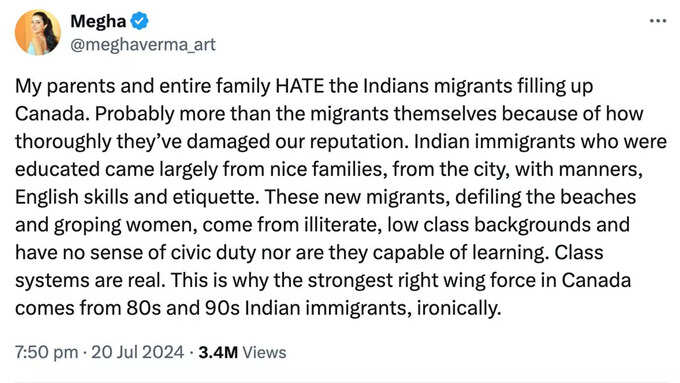Image resolution: width=680 pixels, height=383 pixels.
Task: Click the word 'Canada.' starting the second line
Action: tap(52, 114)
